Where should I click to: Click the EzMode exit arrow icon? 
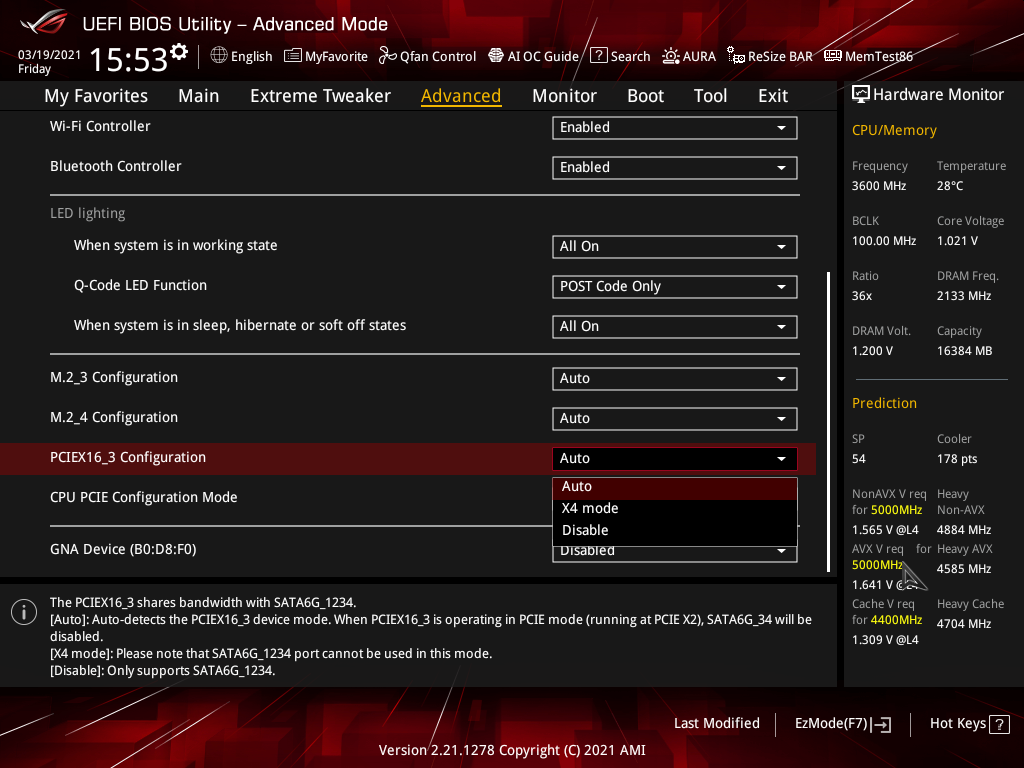pyautogui.click(x=881, y=724)
